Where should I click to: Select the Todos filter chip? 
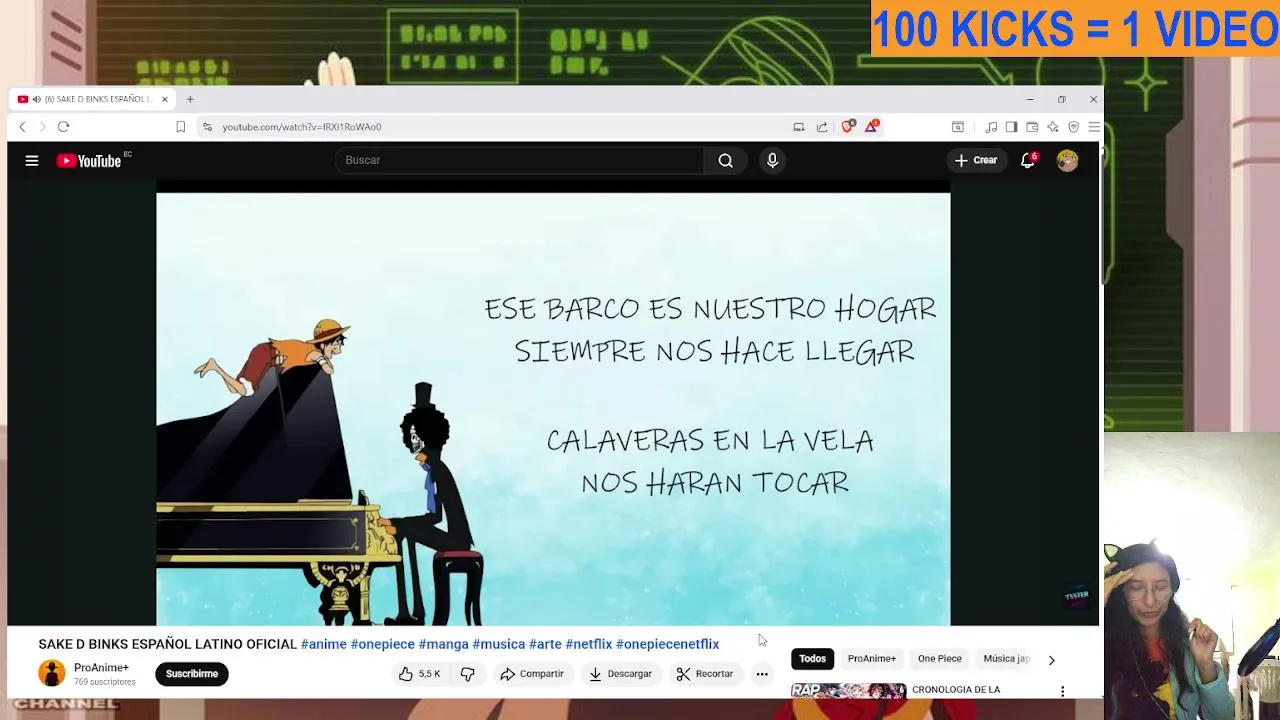(813, 659)
